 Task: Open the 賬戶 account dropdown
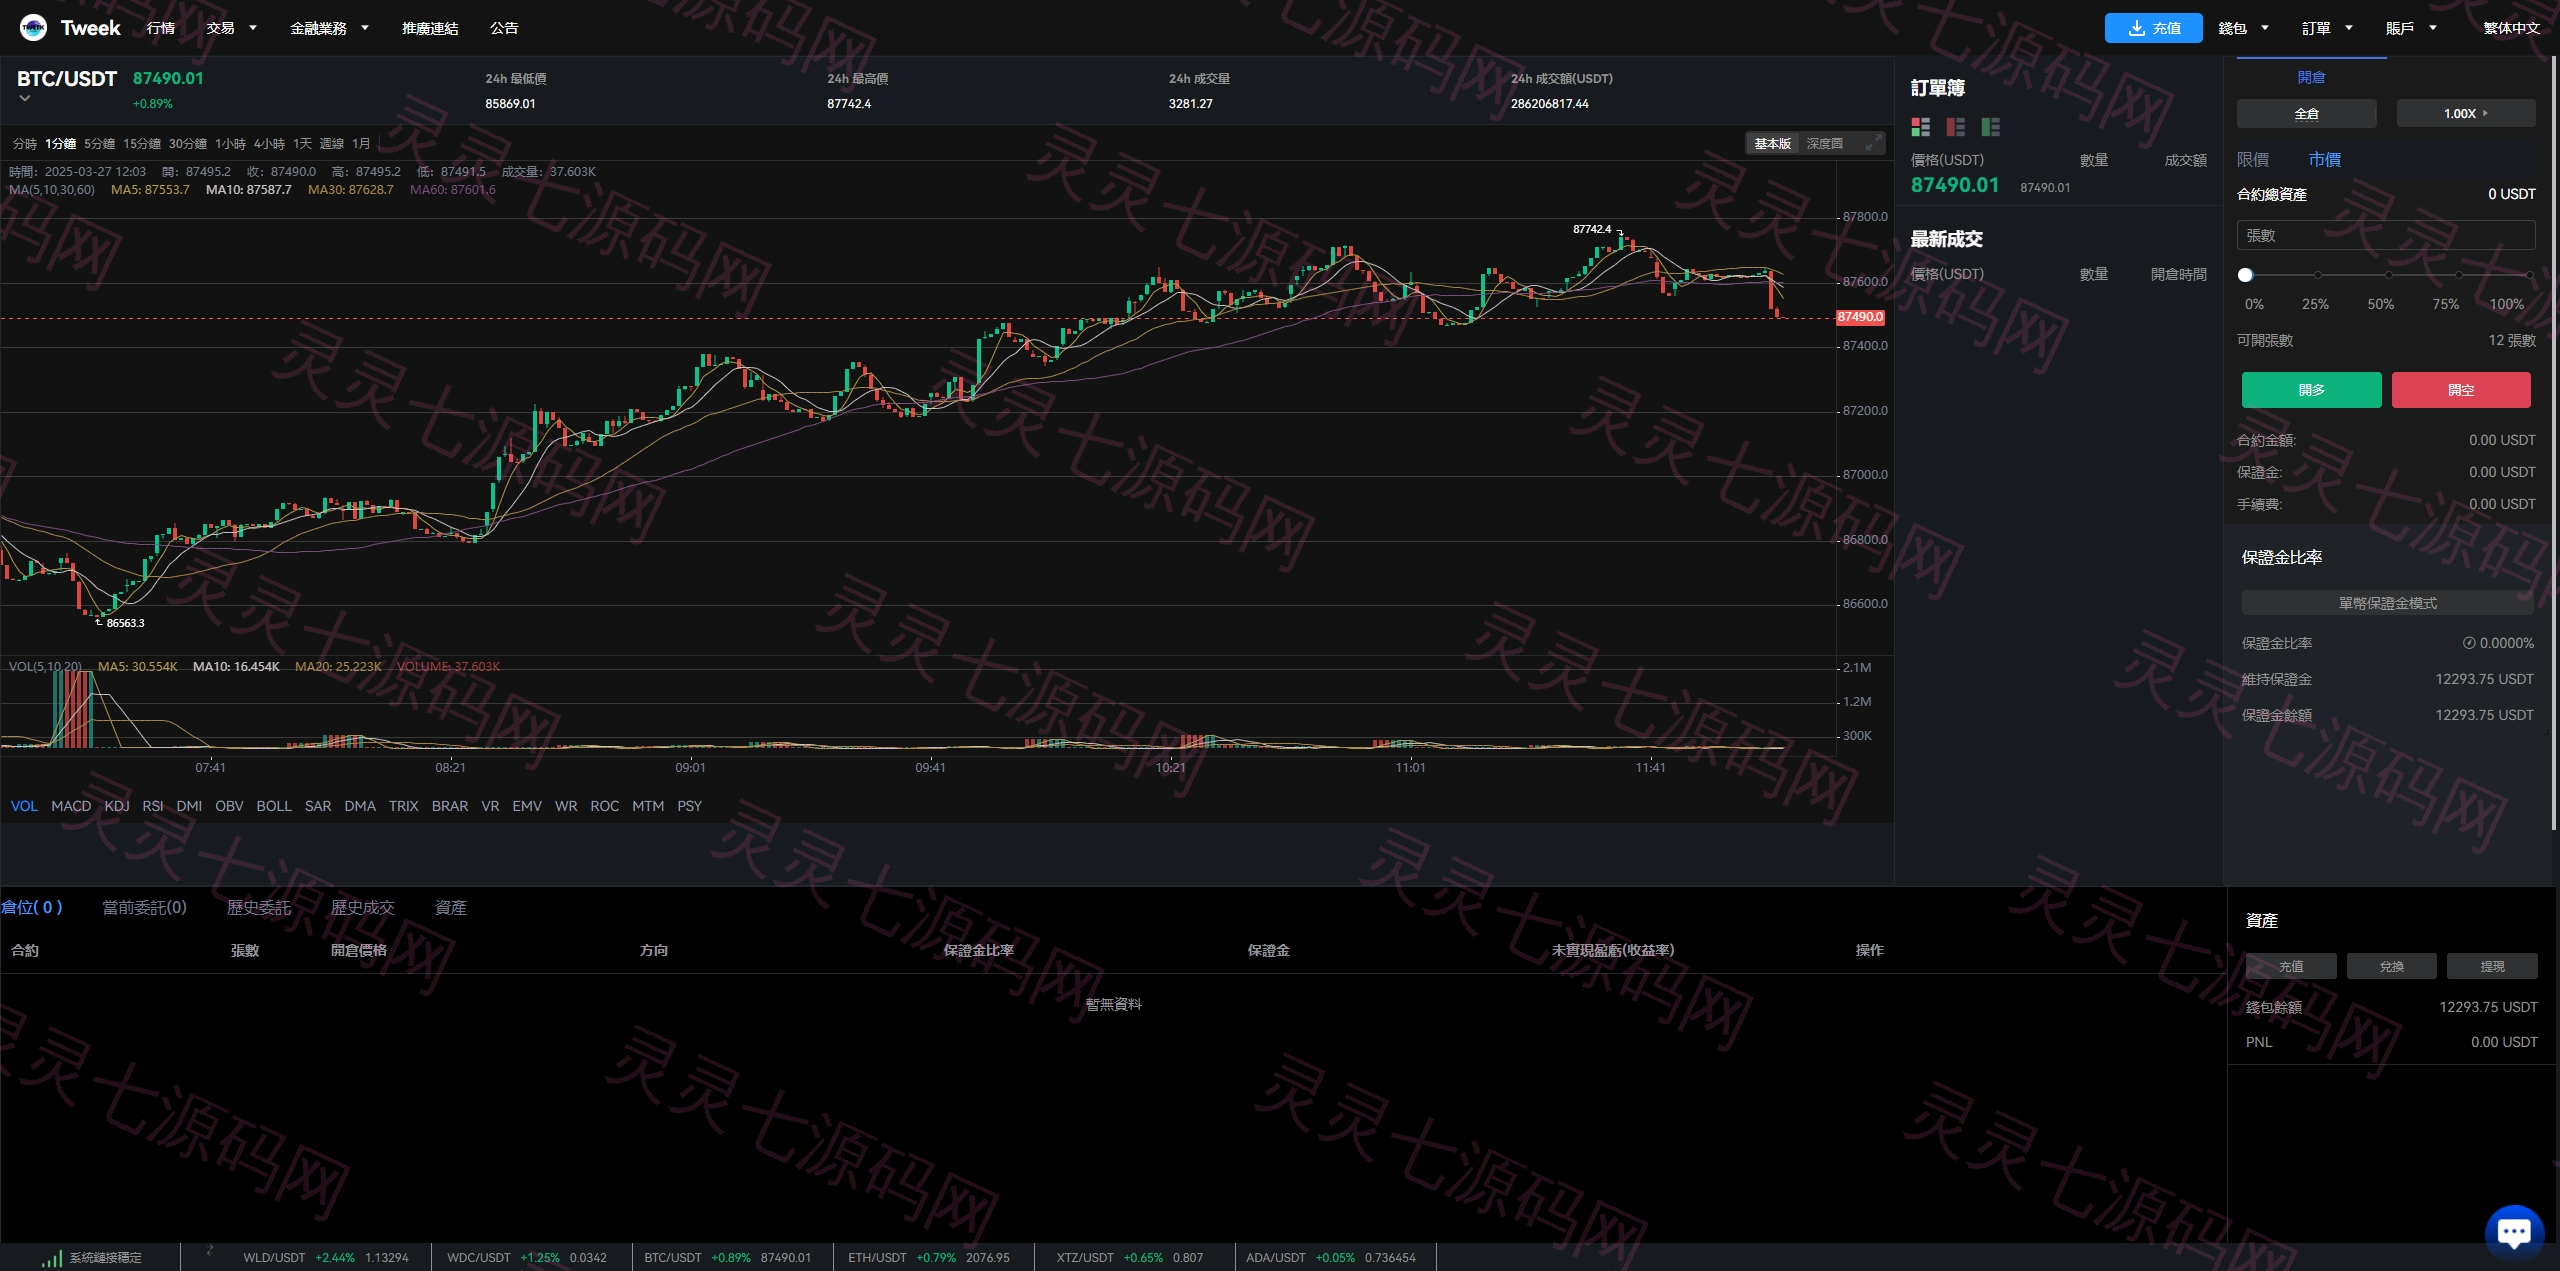click(2411, 28)
